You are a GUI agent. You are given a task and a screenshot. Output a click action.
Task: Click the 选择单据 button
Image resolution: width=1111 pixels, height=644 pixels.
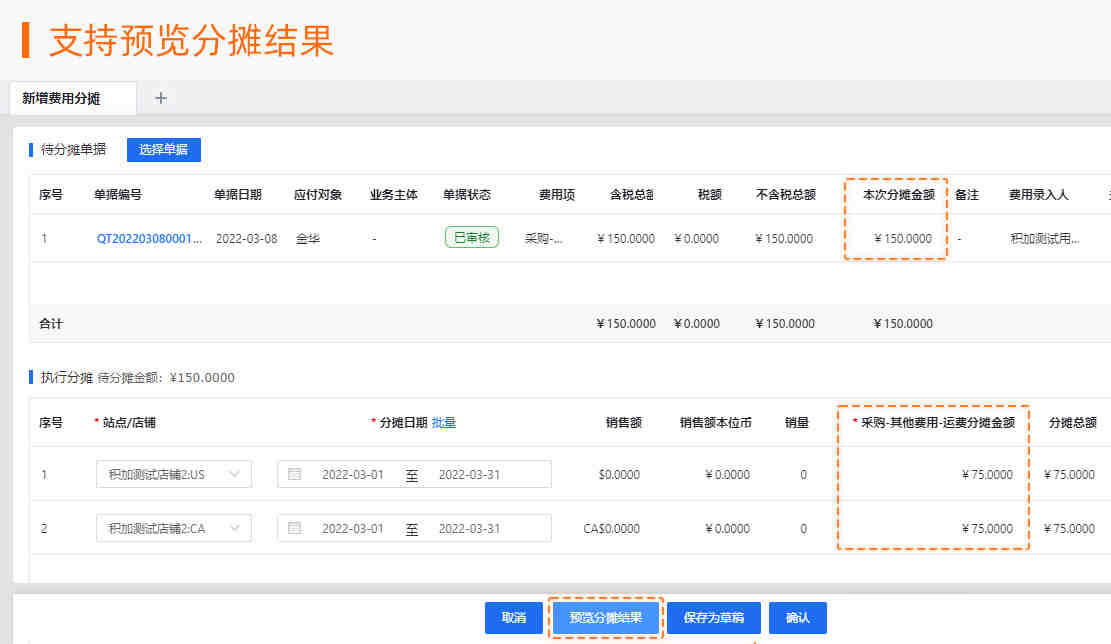164,149
